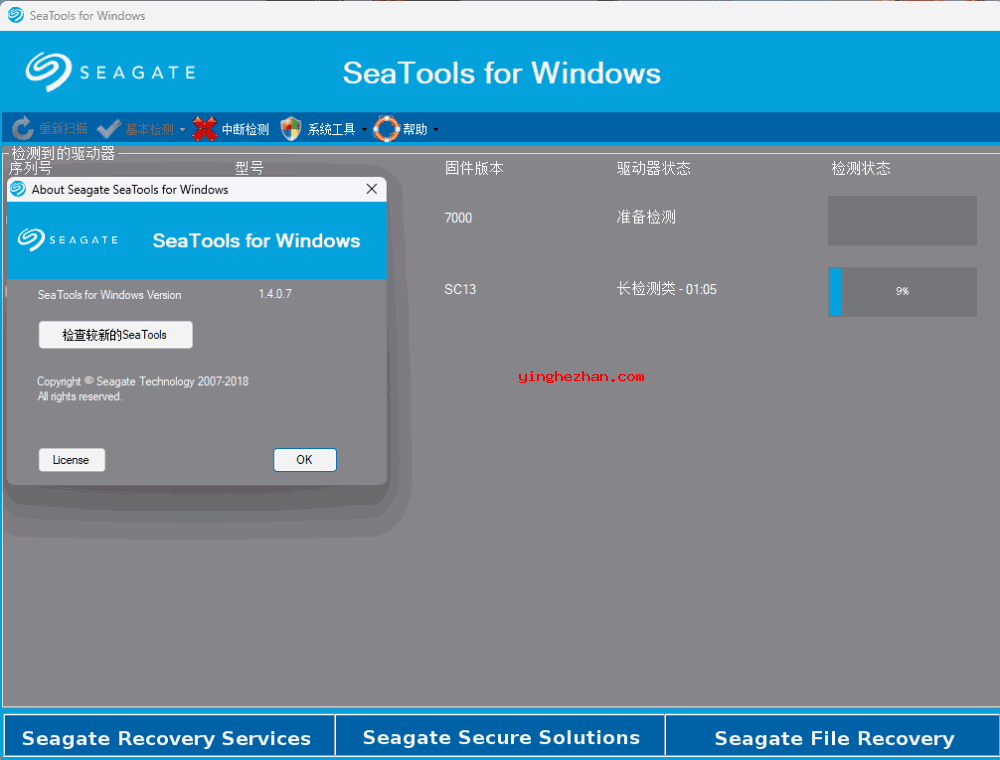1000x760 pixels.
Task: Click the 固件版本 column header
Action: pos(474,168)
